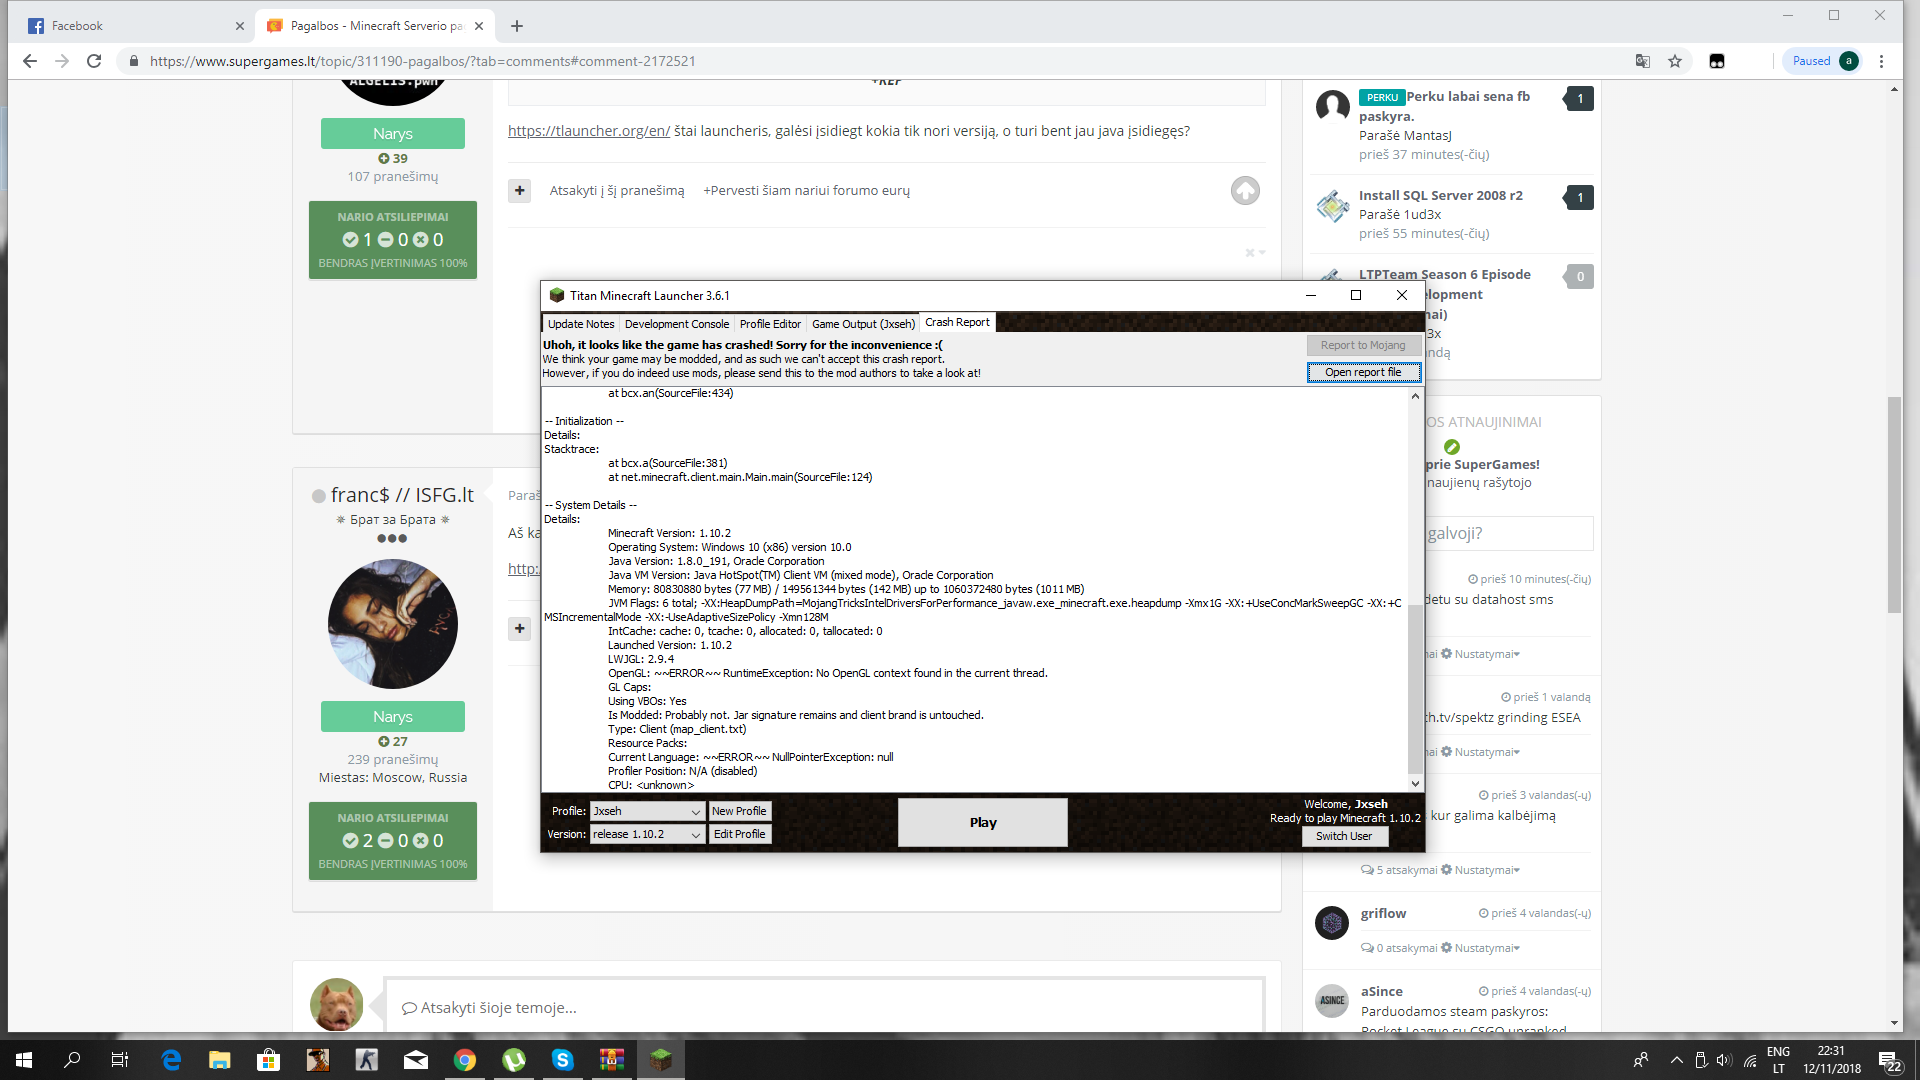Click the translate page icon in address bar

(1643, 61)
